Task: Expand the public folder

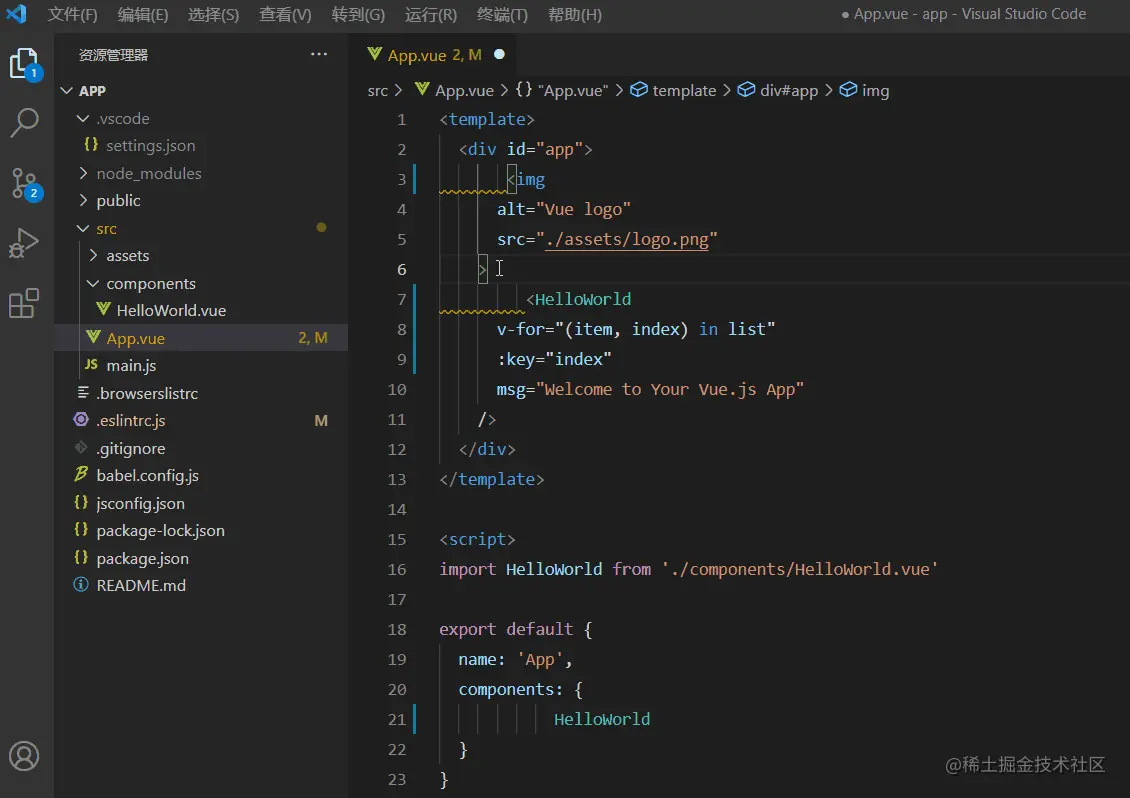Action: pyautogui.click(x=84, y=200)
